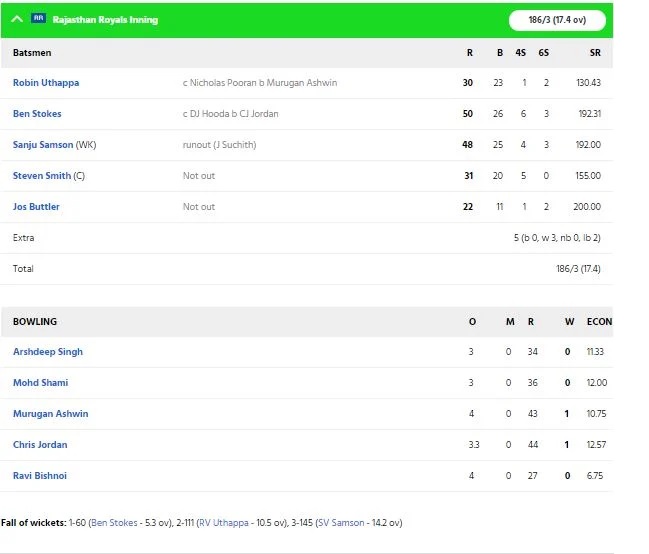The height and width of the screenshot is (554, 649).
Task: Click SV Samson in fall of wickets
Action: click(x=341, y=523)
